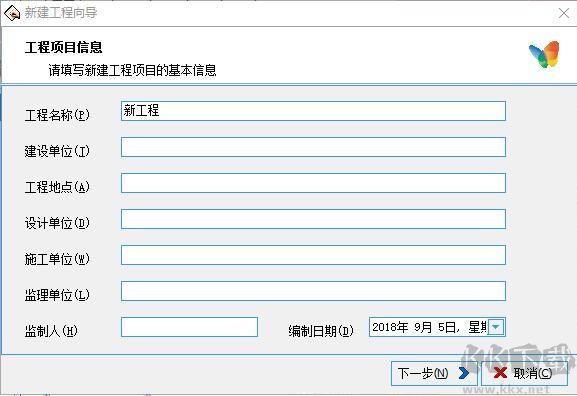Viewport: 577px width, 396px height.
Task: Click the 设计单位(D) label
Action: tap(57, 223)
